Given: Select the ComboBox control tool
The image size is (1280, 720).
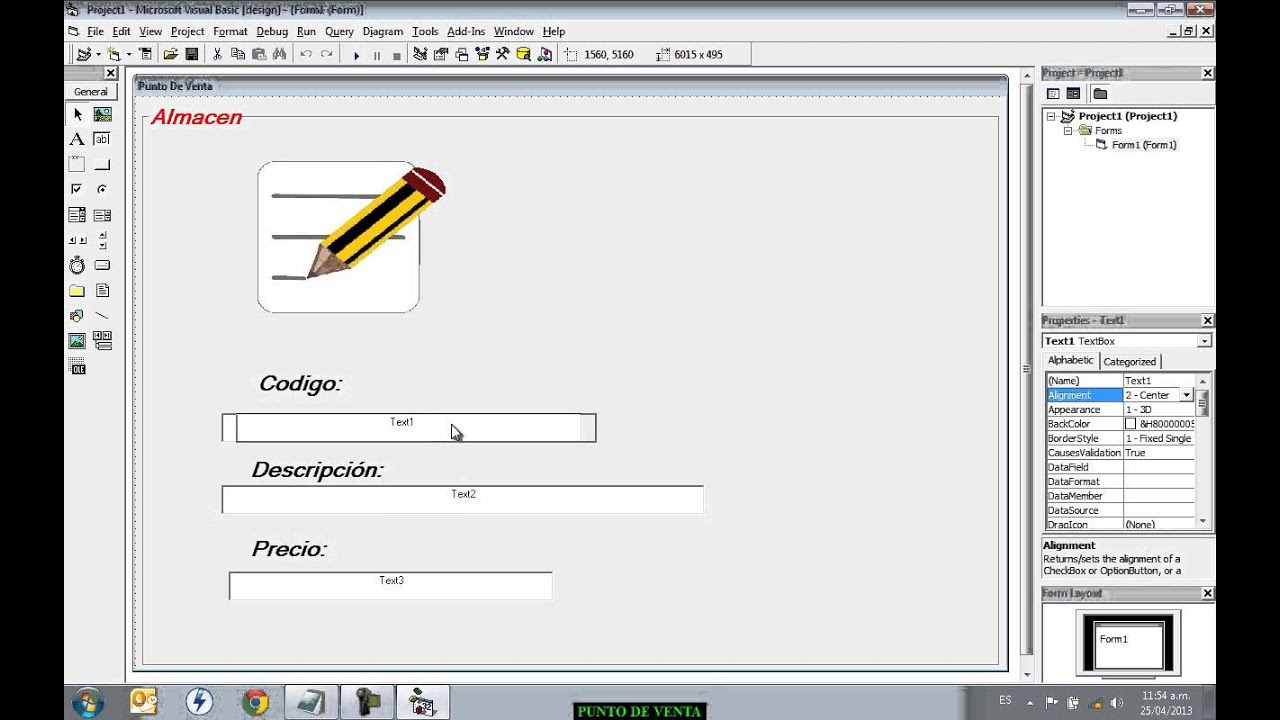Looking at the screenshot, I should click(77, 215).
